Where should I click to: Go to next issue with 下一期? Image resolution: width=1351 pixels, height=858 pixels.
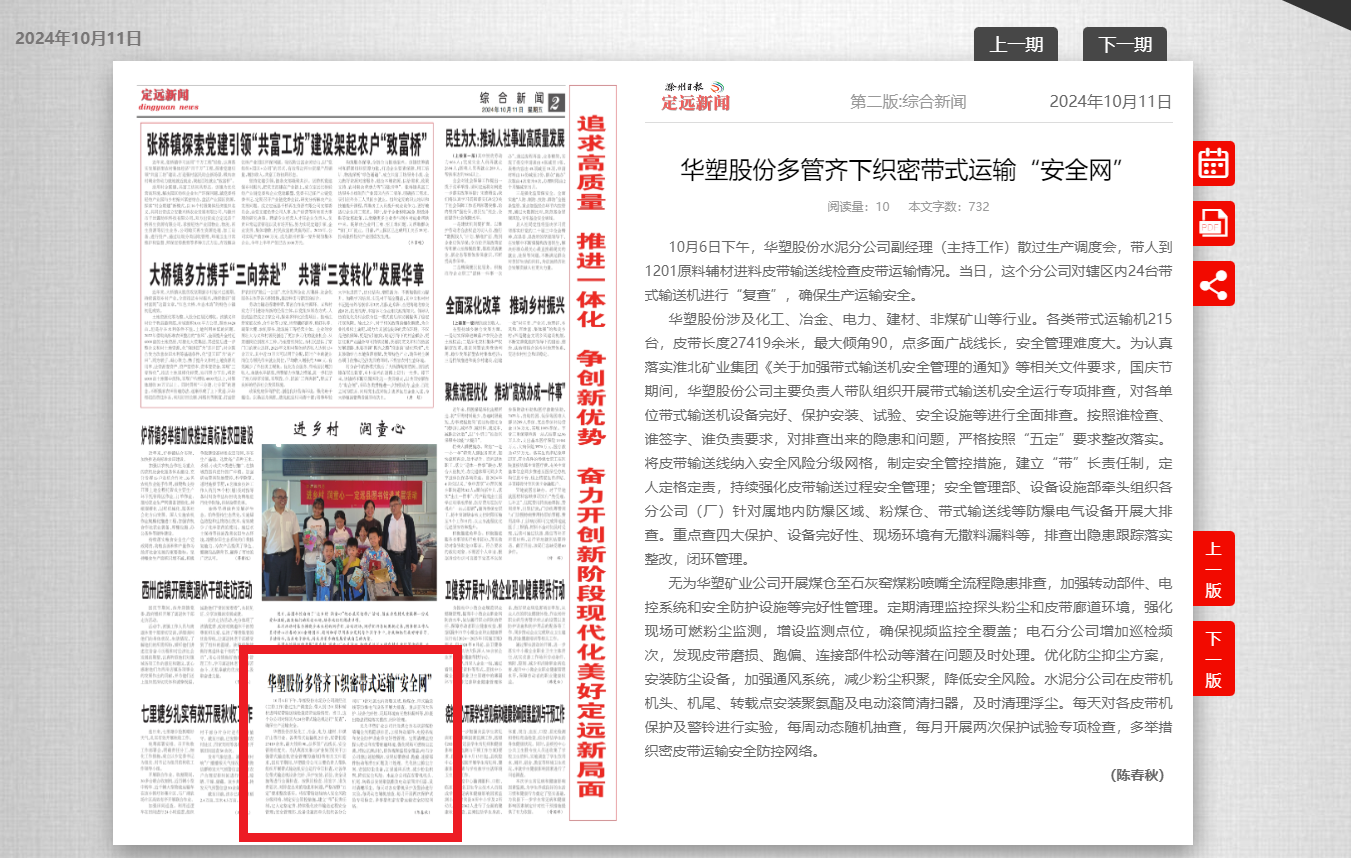[1124, 44]
